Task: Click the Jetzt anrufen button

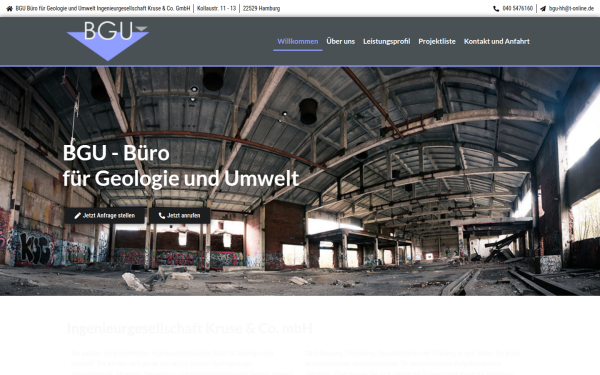Action: pyautogui.click(x=179, y=216)
